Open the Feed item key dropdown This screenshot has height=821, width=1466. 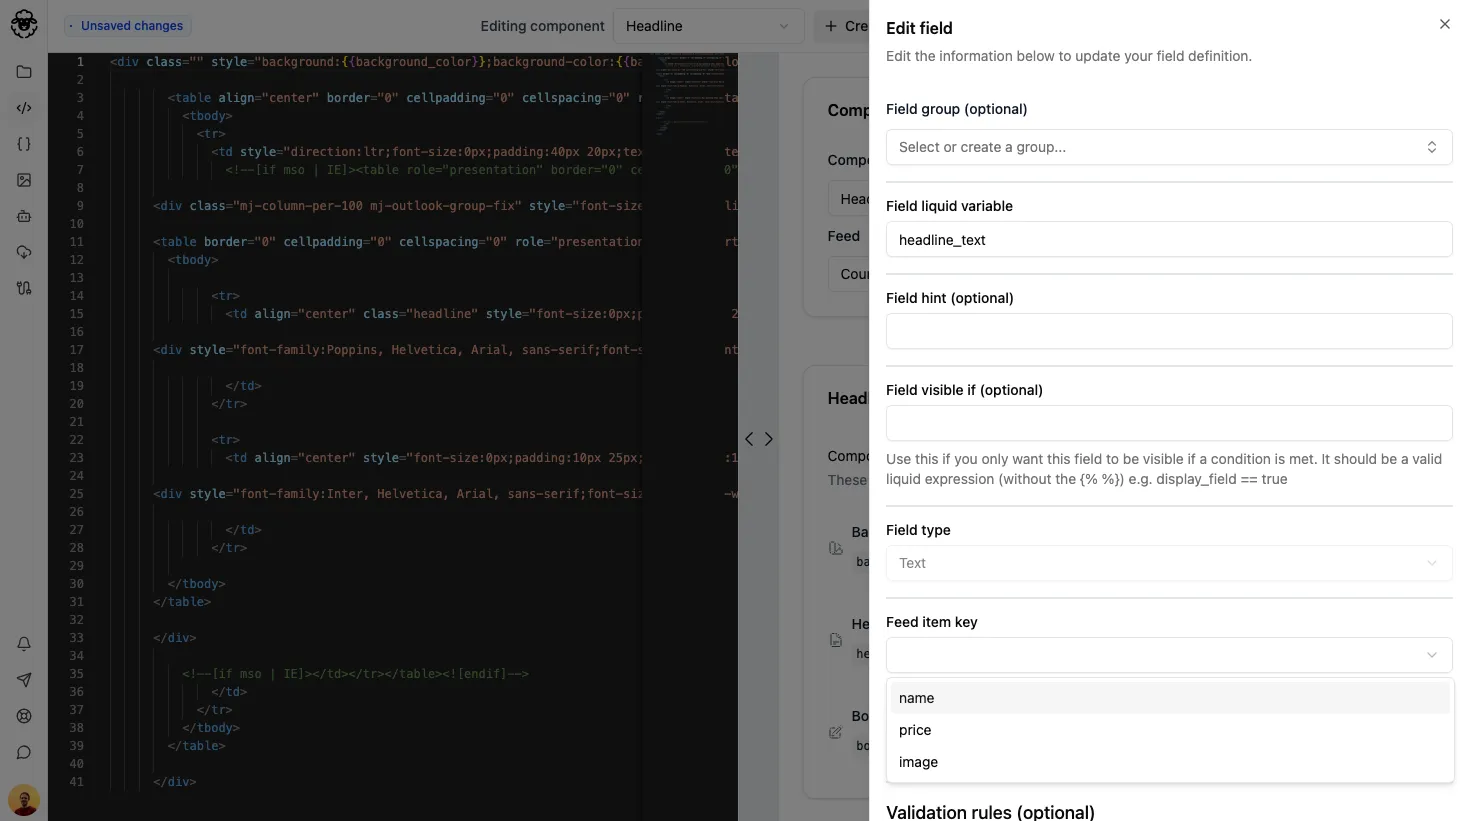coord(1168,655)
